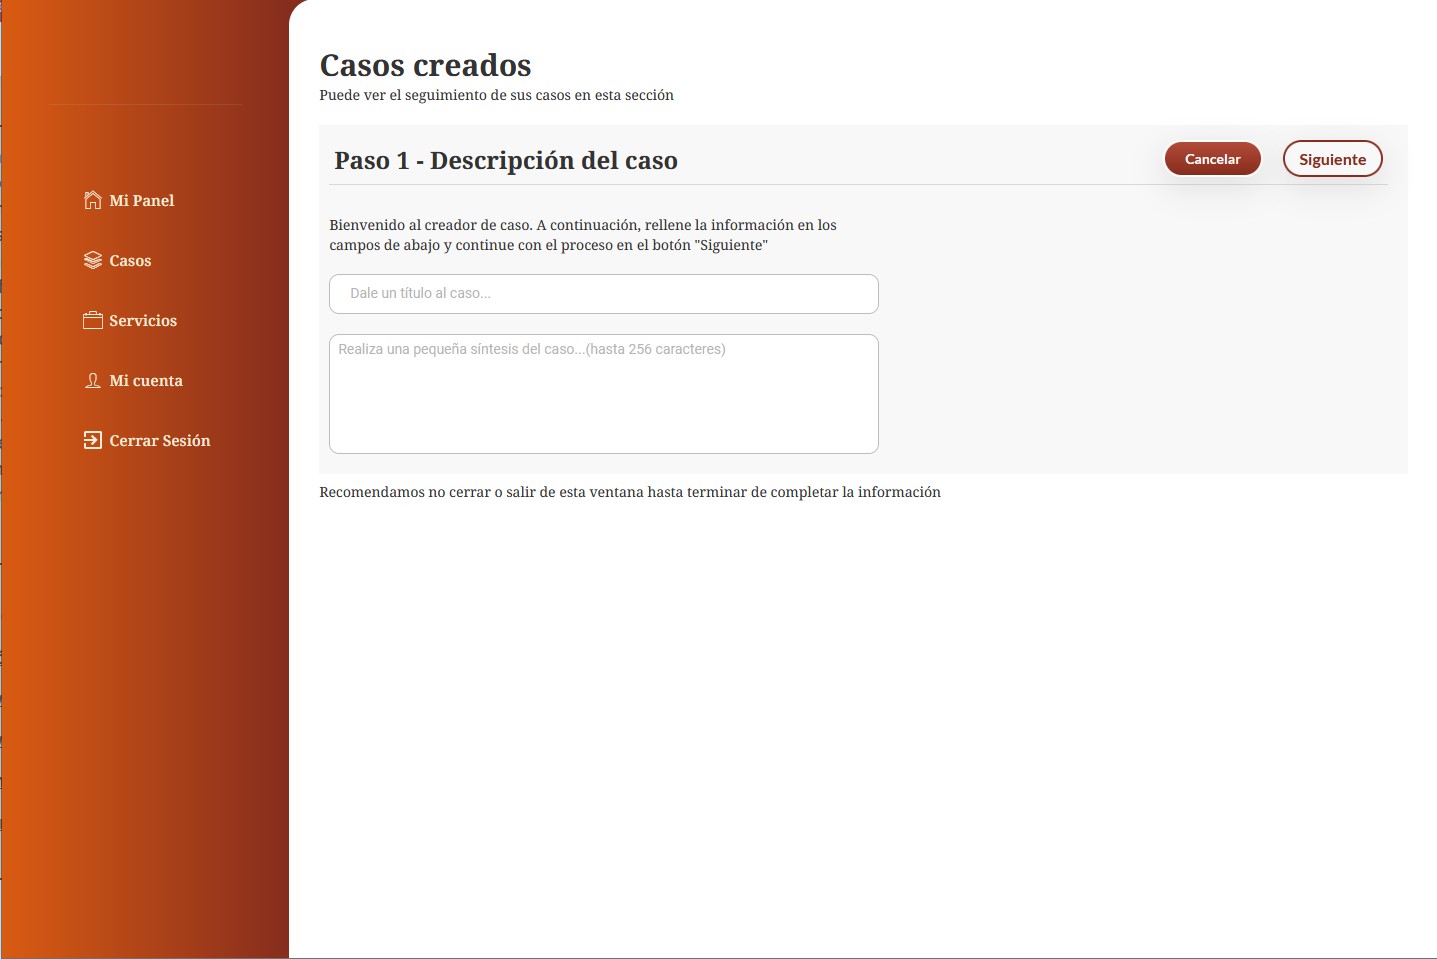Click the 'Puede ver el seguimiento' subtitle
The width and height of the screenshot is (1437, 959).
pyautogui.click(x=496, y=95)
